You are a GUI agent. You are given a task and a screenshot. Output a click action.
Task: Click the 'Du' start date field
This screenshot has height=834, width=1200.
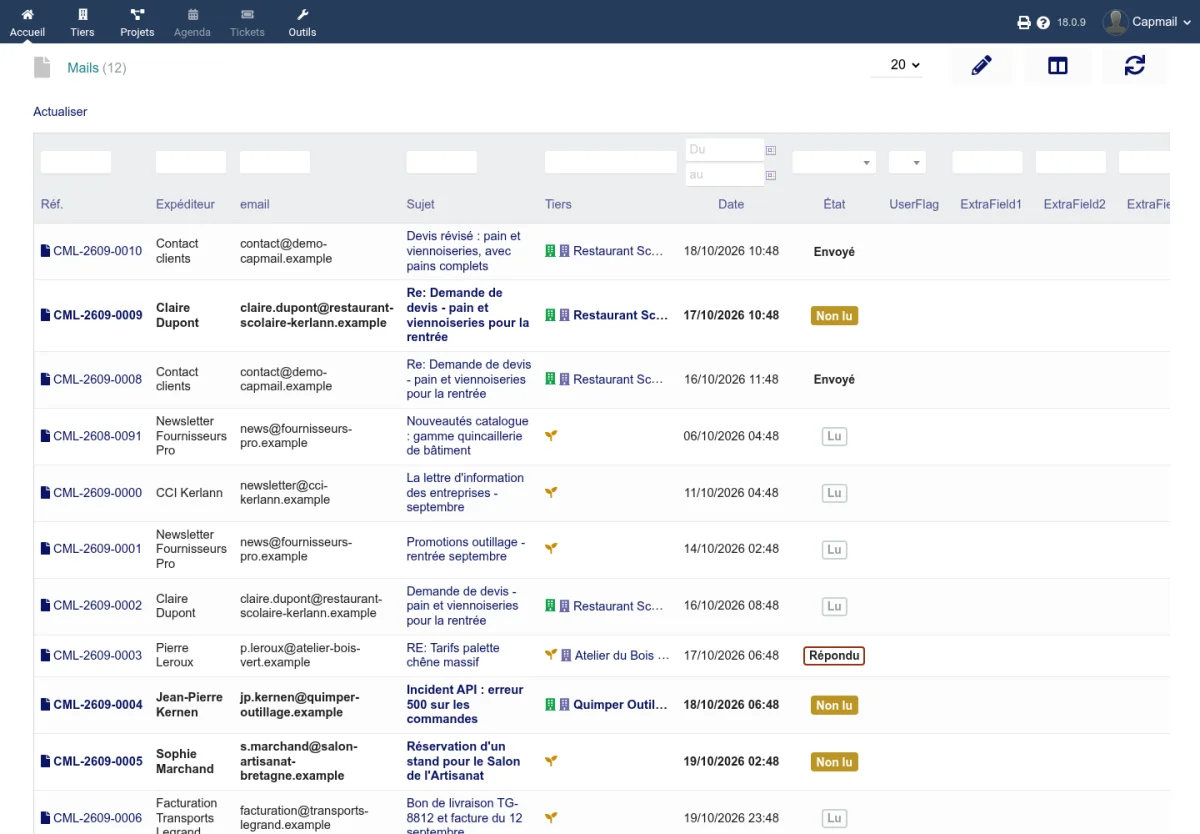point(724,149)
